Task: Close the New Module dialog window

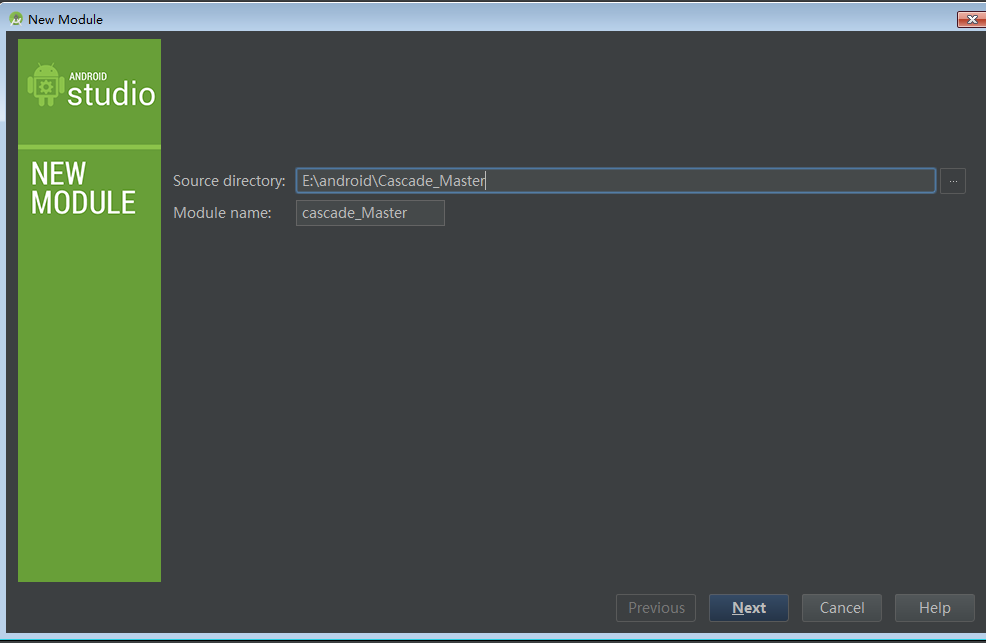Action: [969, 19]
